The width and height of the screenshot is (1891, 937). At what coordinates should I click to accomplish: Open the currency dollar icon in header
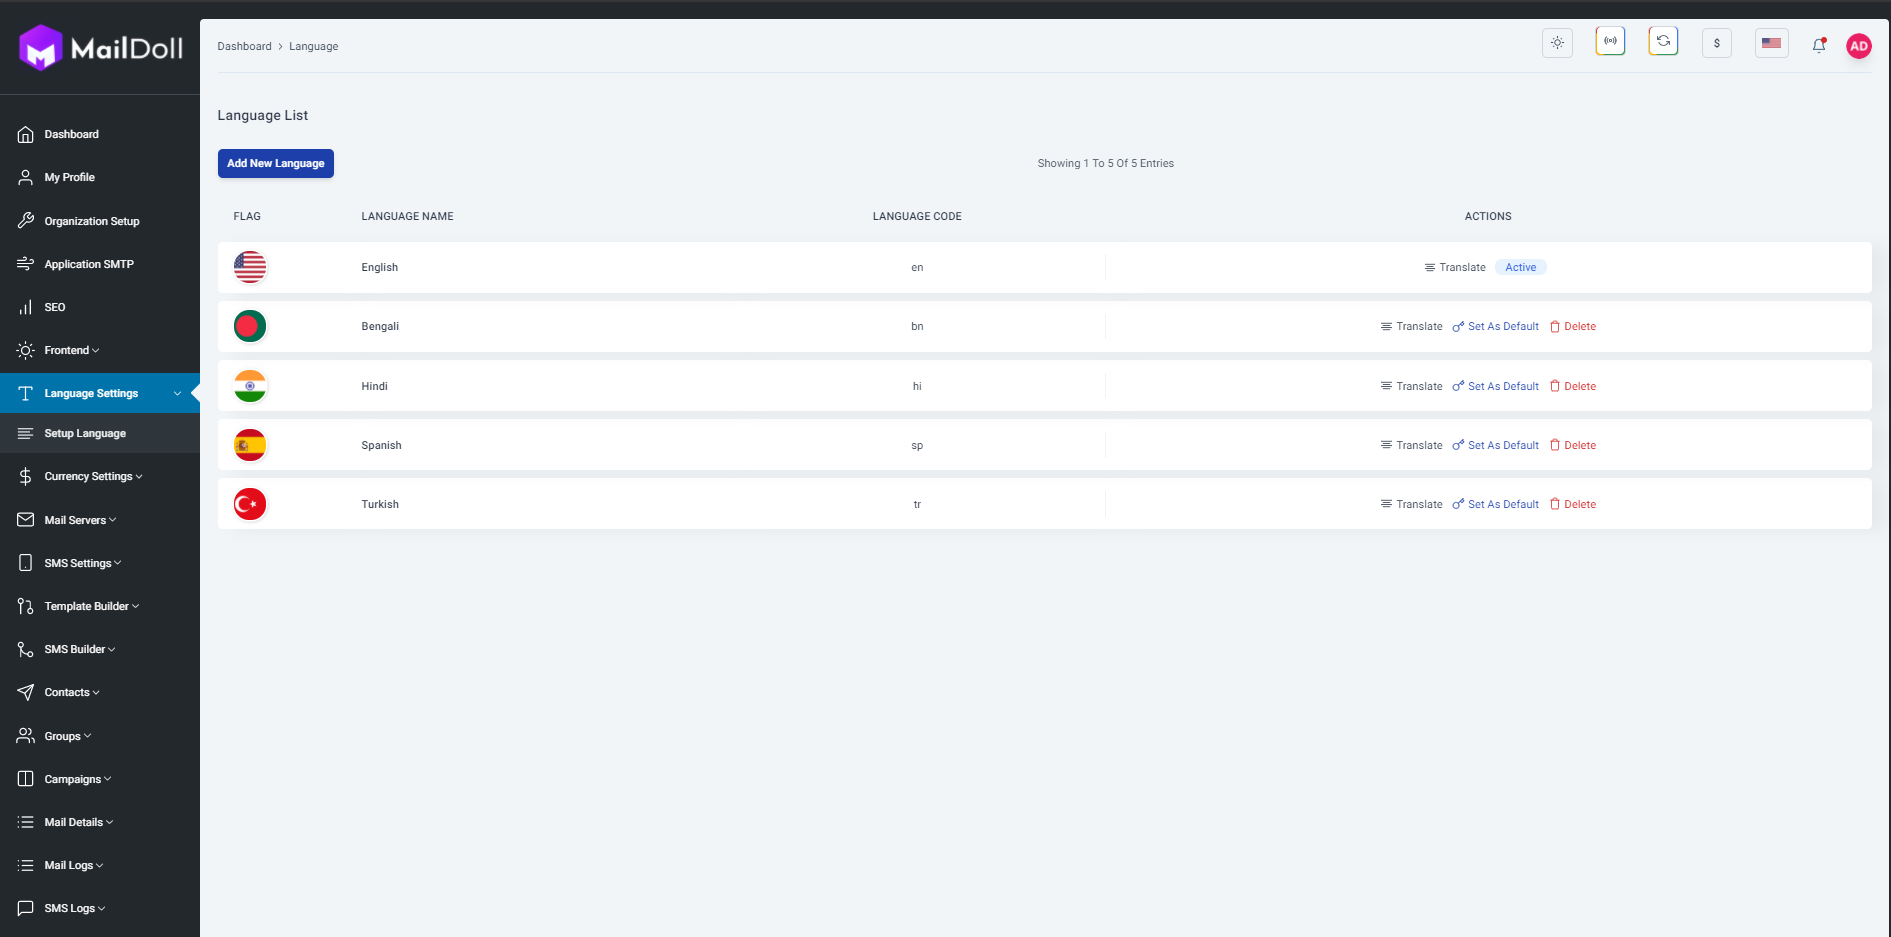(1717, 43)
